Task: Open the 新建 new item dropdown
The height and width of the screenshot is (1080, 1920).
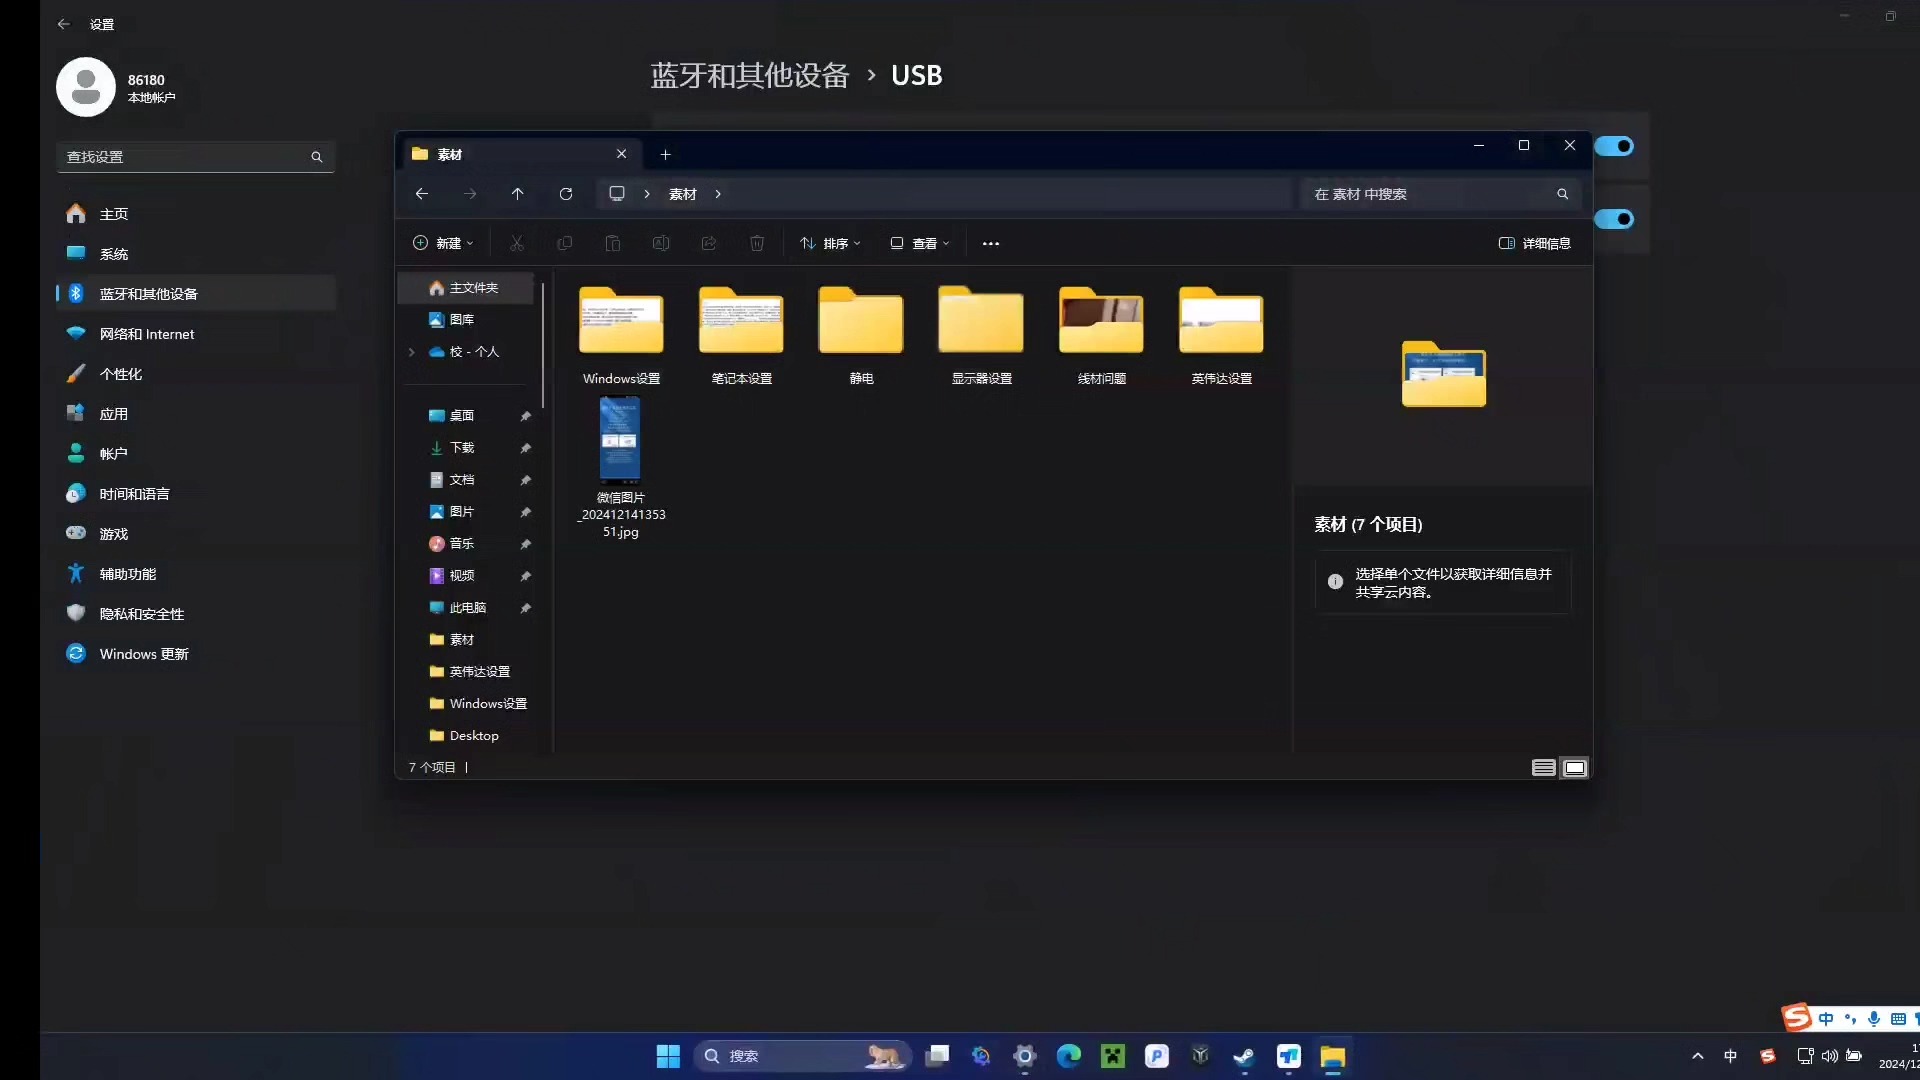Action: [442, 243]
